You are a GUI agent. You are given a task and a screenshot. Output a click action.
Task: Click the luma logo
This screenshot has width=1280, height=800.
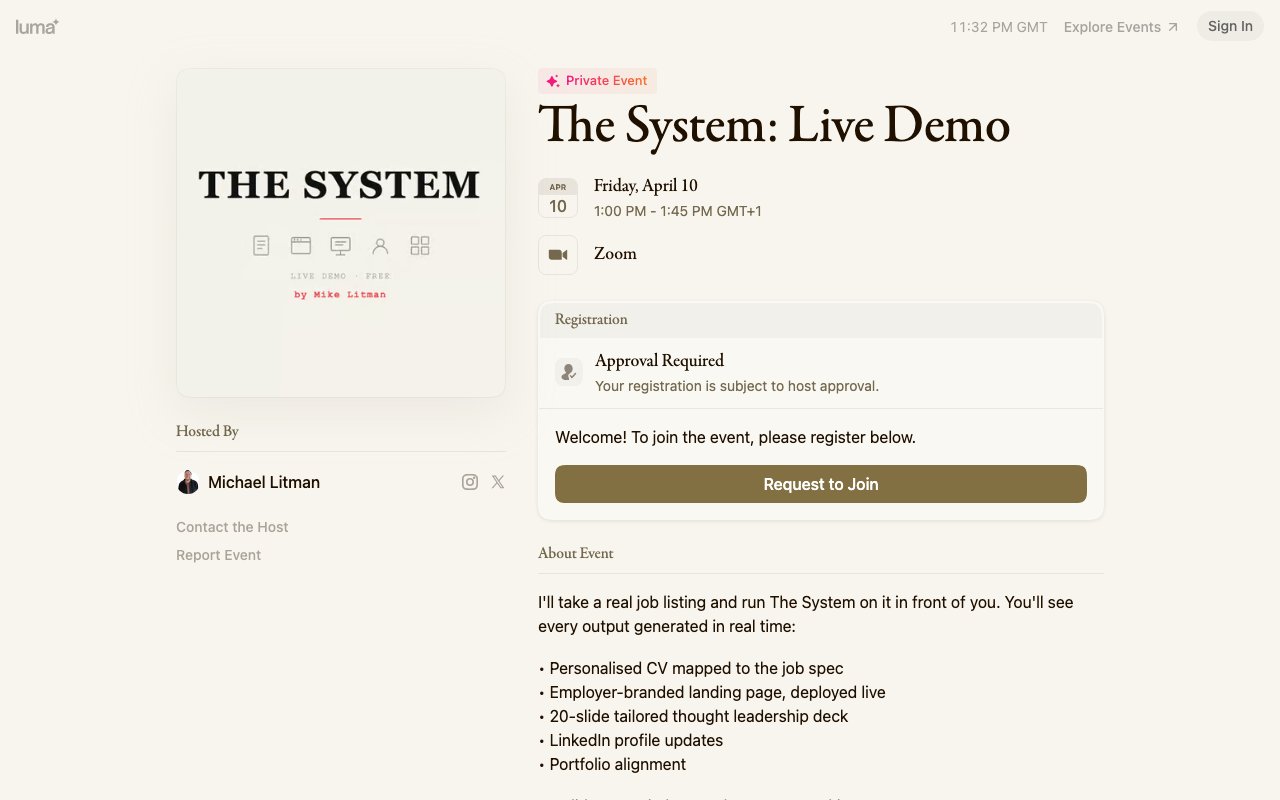pos(36,27)
